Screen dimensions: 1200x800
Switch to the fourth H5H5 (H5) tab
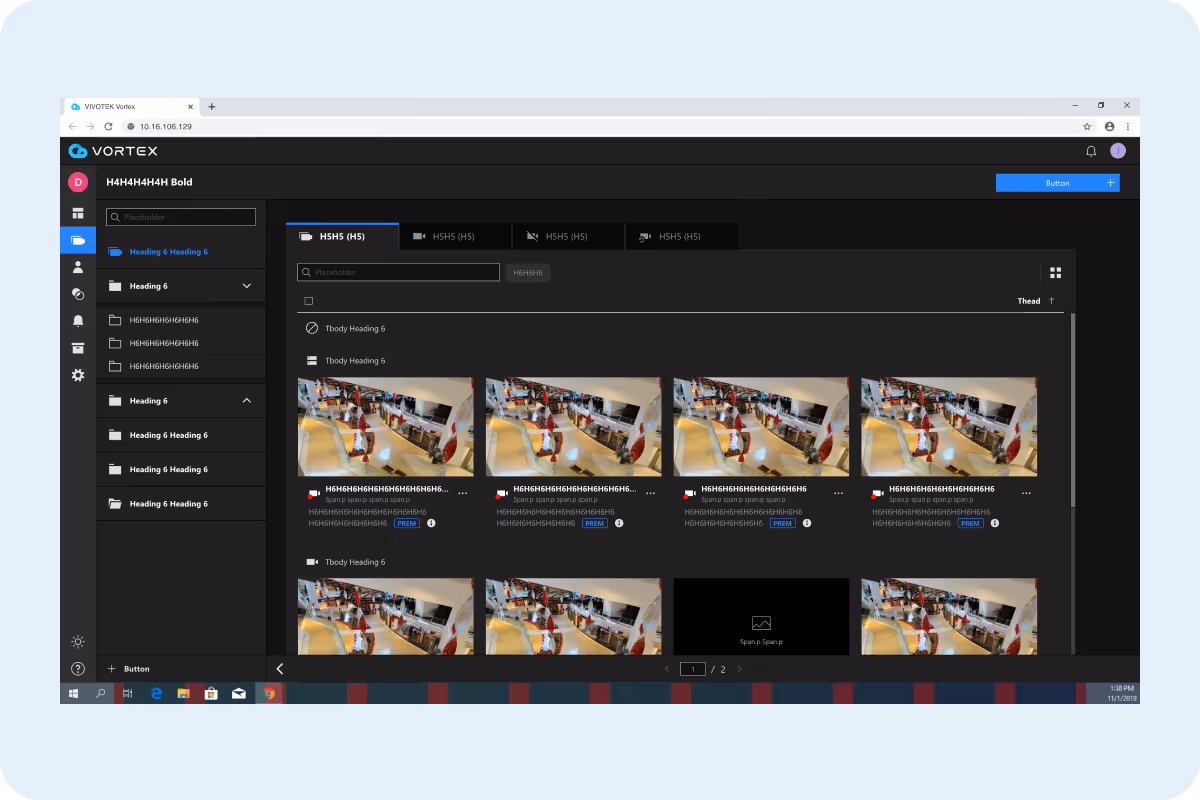[x=681, y=237]
